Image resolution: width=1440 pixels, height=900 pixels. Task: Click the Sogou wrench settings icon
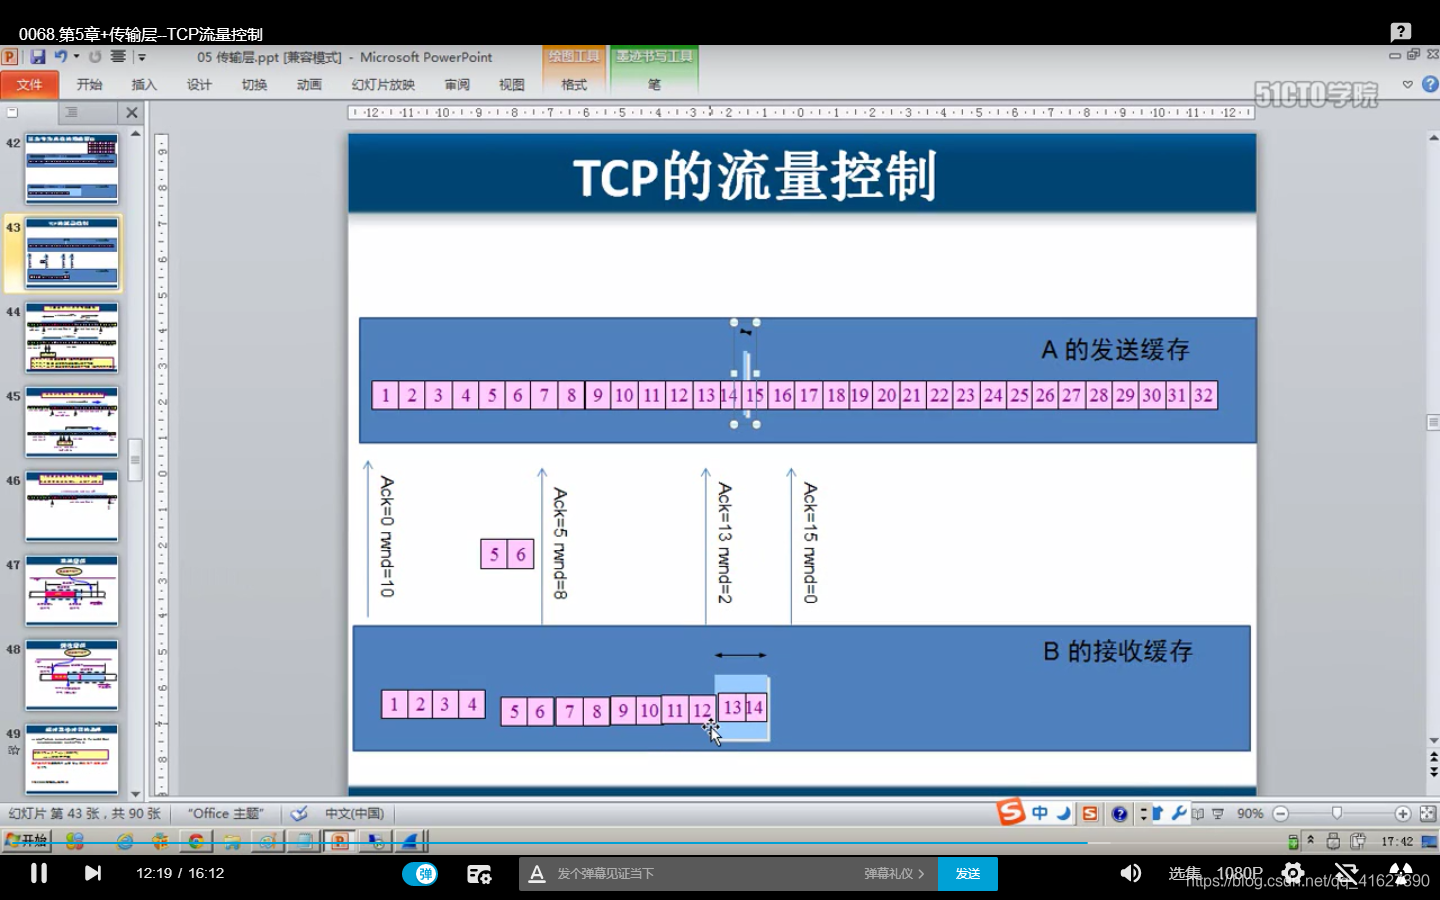[1179, 813]
